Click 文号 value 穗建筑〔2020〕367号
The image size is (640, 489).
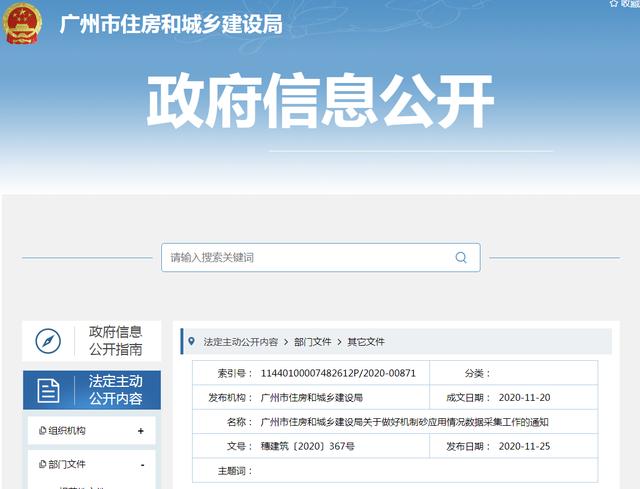point(308,446)
